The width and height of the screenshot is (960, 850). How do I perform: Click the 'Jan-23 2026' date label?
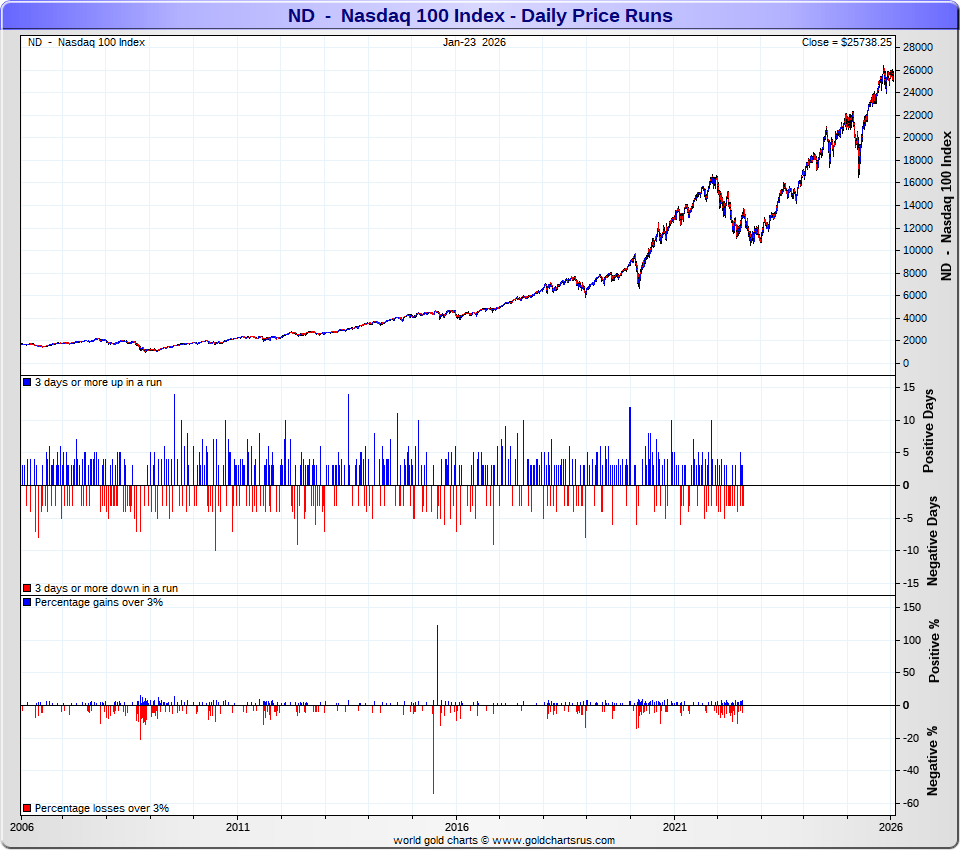click(x=474, y=42)
